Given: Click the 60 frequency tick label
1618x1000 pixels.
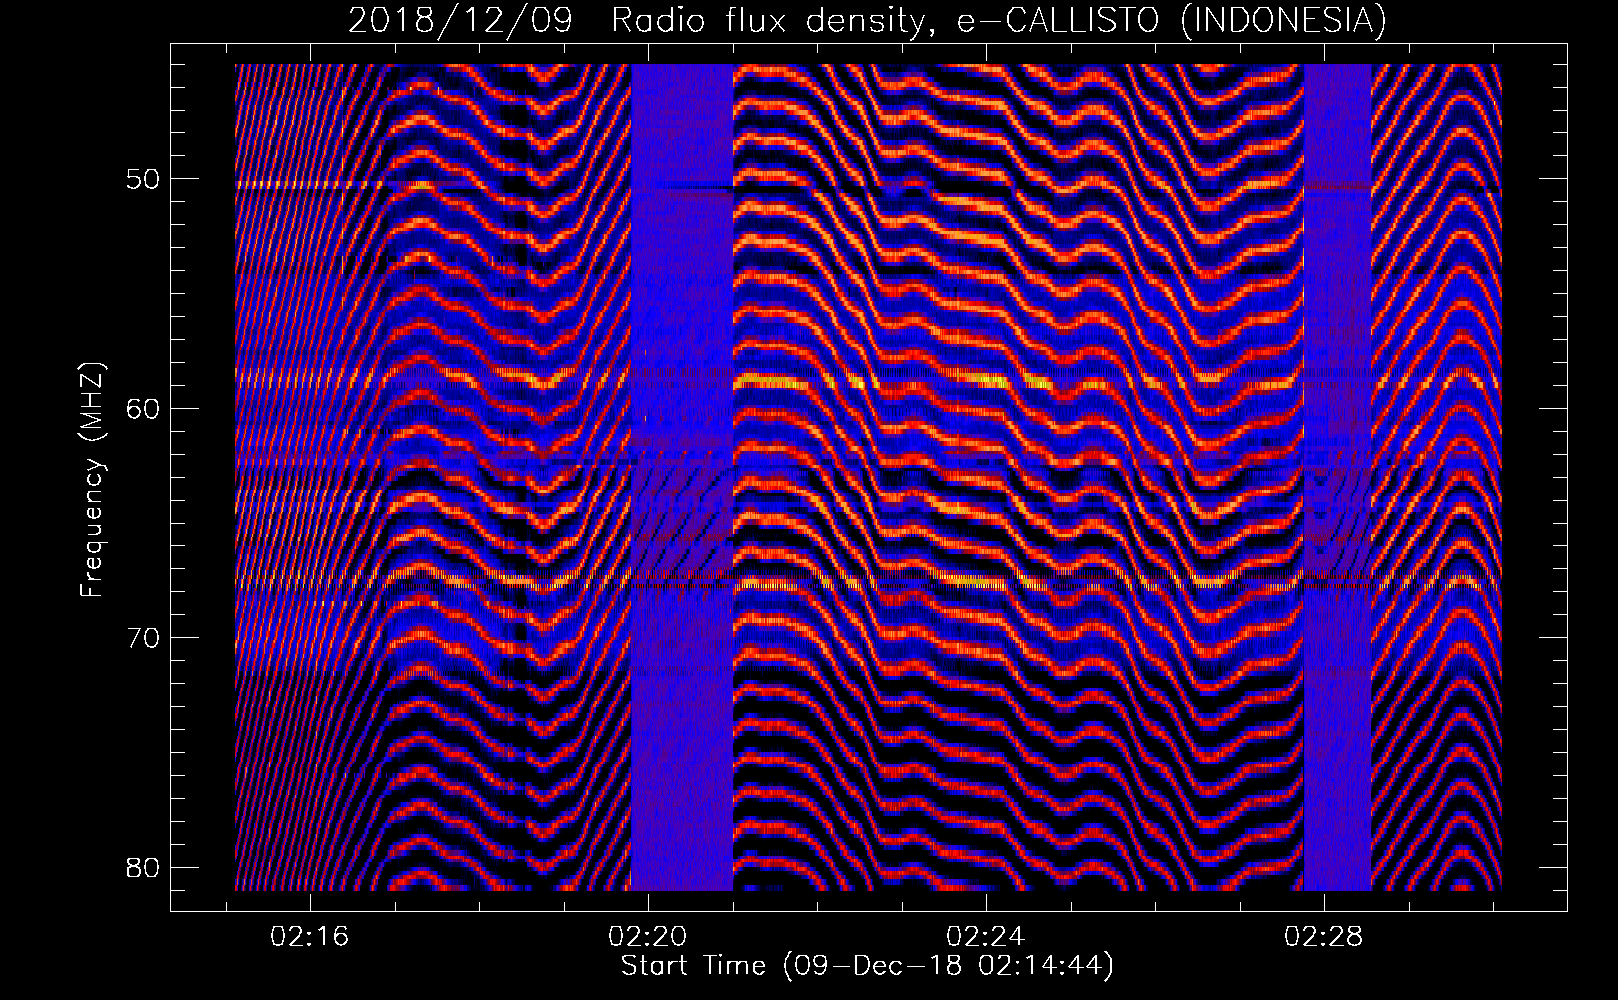Looking at the screenshot, I should pyautogui.click(x=142, y=409).
